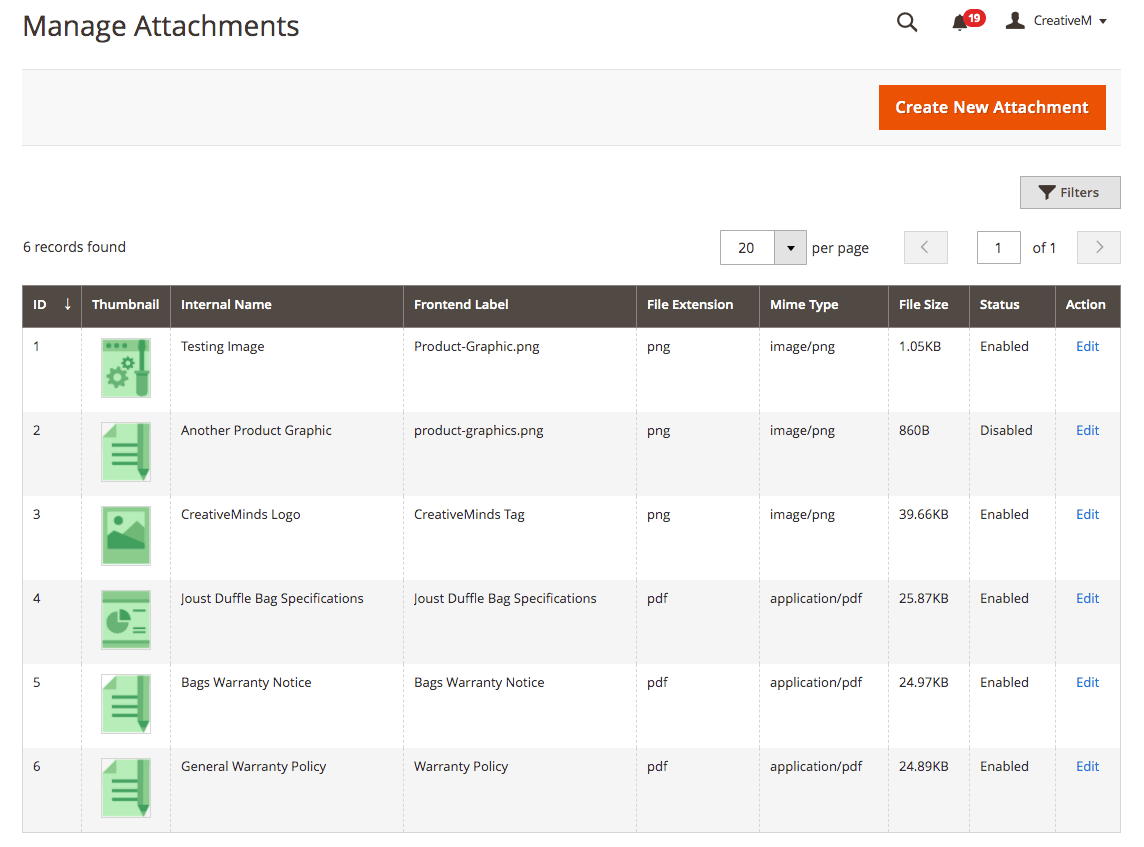Screen dimensions: 1144x847
Task: Click the Joust Duffle Bag chart thumbnail
Action: coord(126,619)
